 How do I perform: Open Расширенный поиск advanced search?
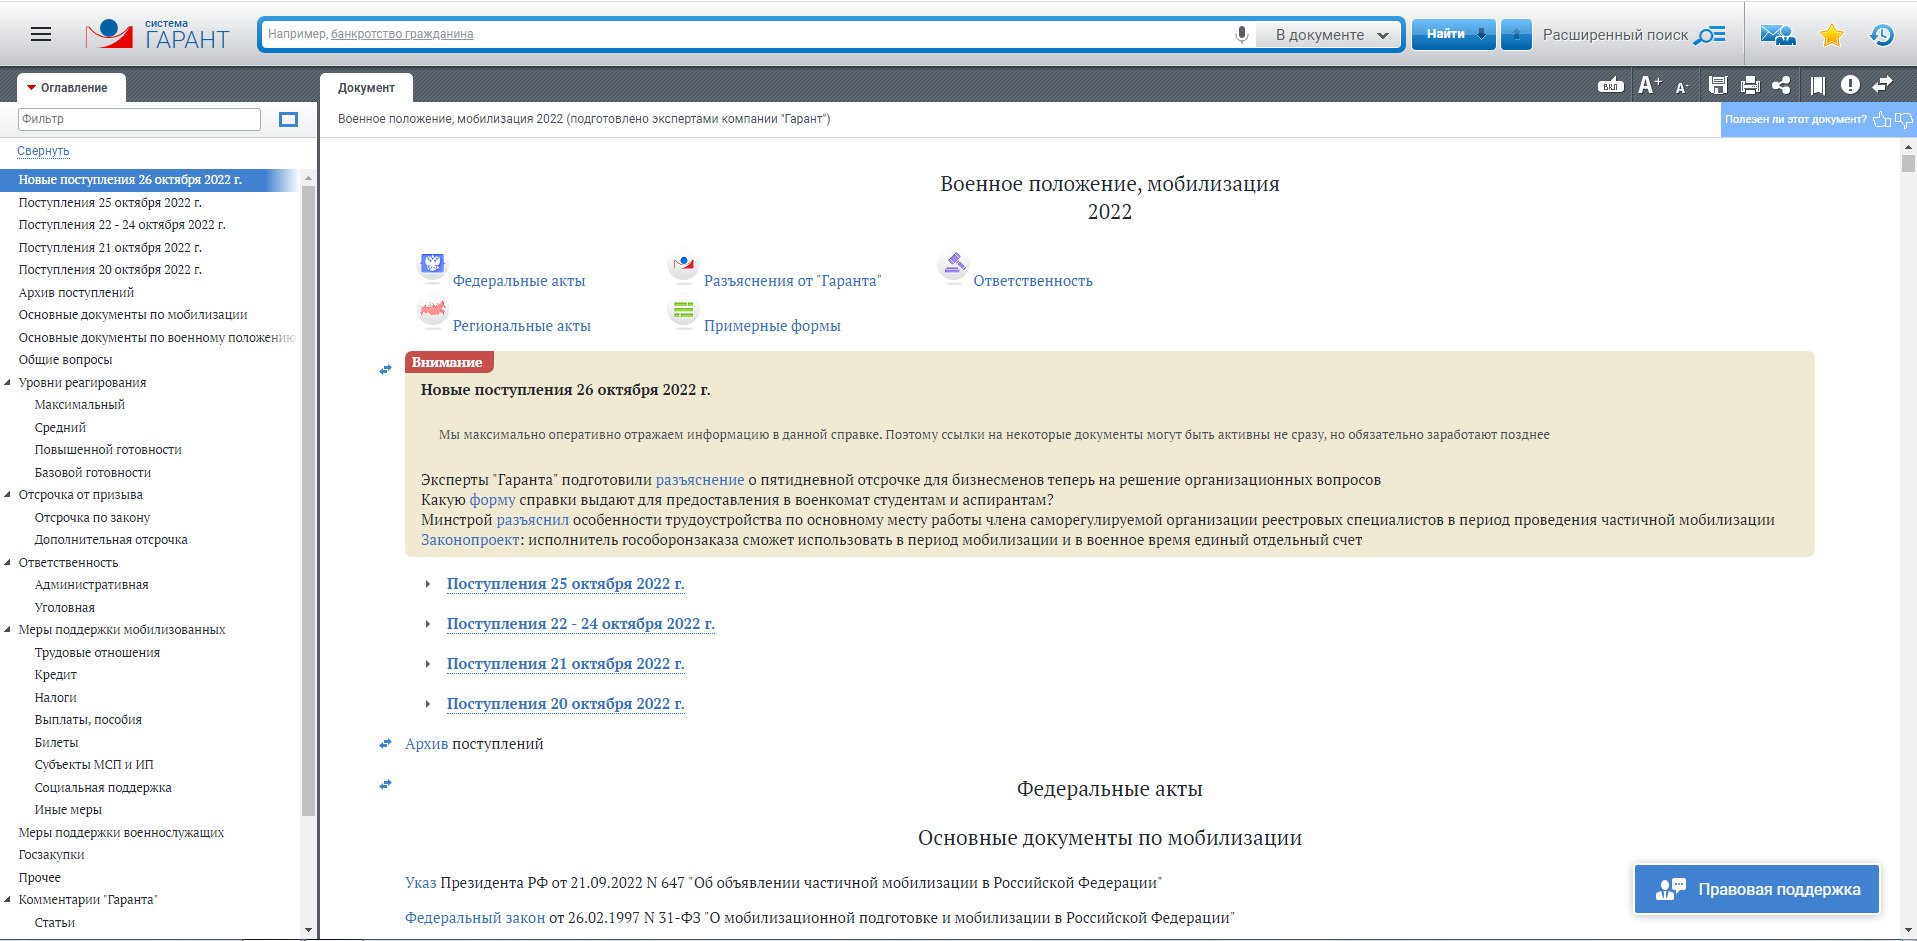point(1634,35)
